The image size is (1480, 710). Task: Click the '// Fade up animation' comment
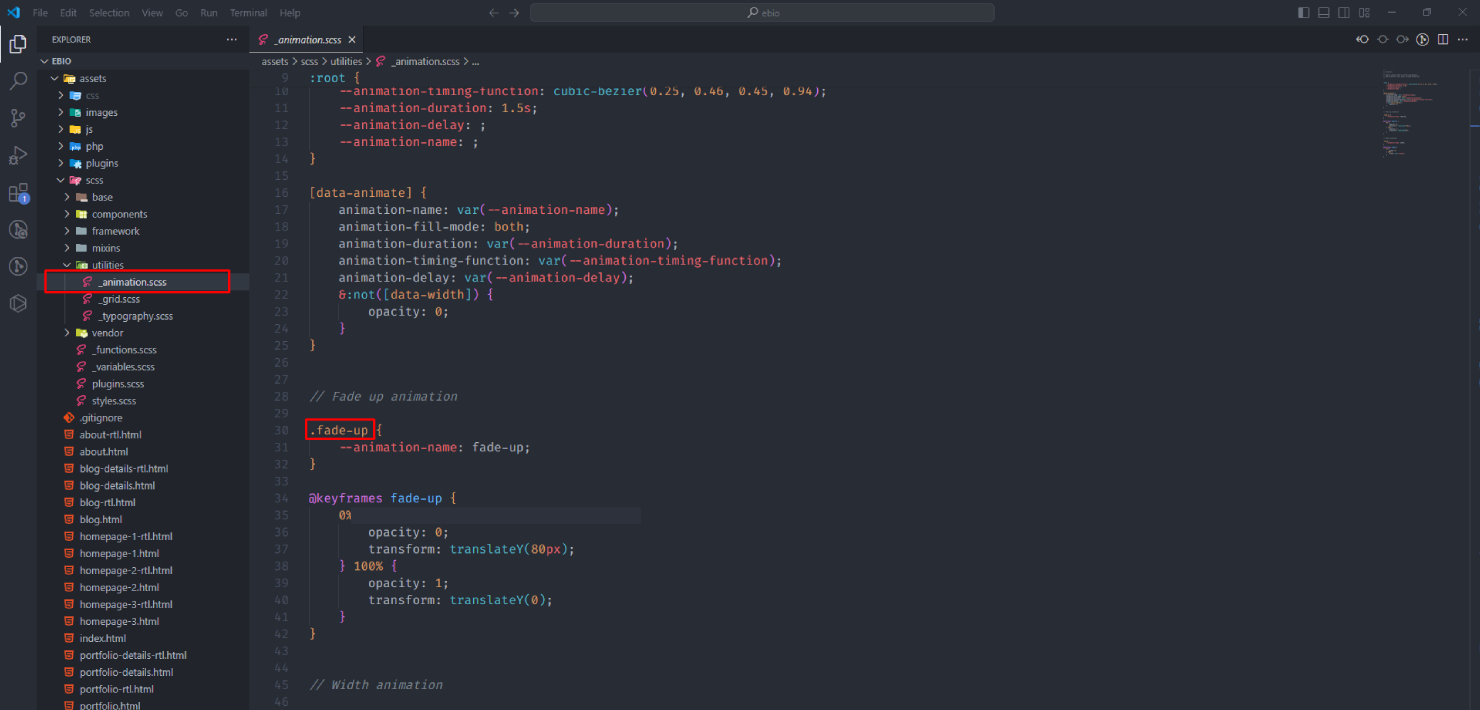(x=383, y=396)
